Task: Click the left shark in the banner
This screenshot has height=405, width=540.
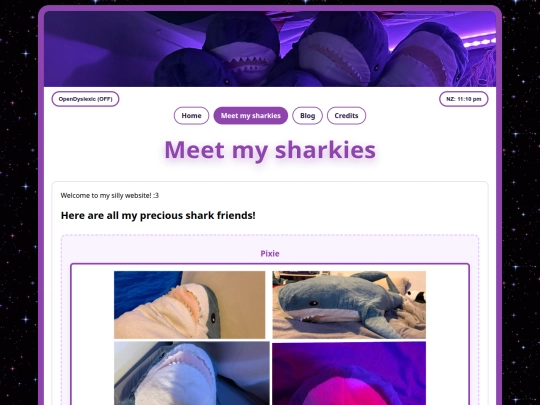Action: (241, 50)
